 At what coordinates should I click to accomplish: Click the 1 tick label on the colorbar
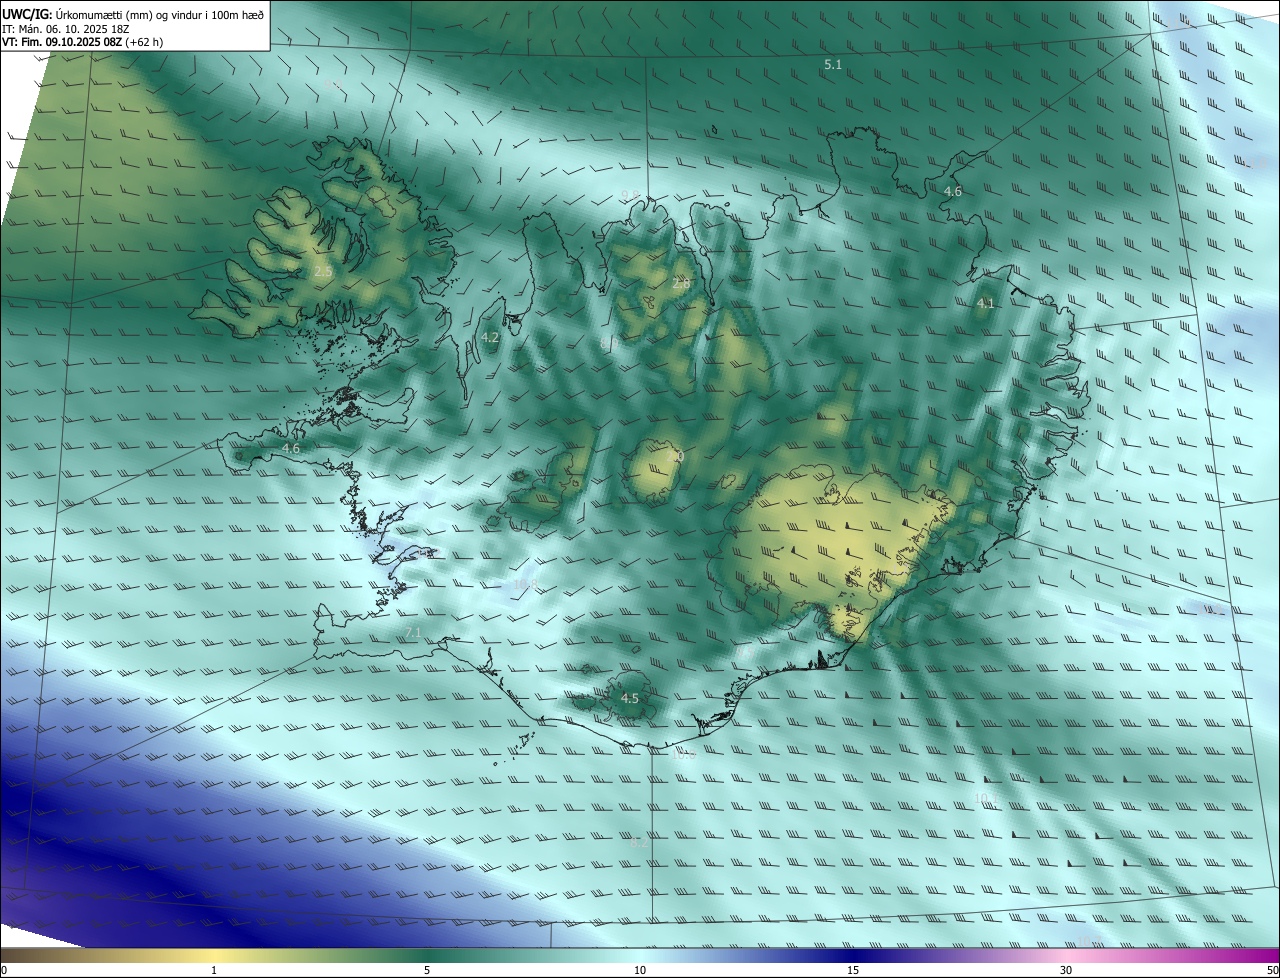tap(214, 970)
